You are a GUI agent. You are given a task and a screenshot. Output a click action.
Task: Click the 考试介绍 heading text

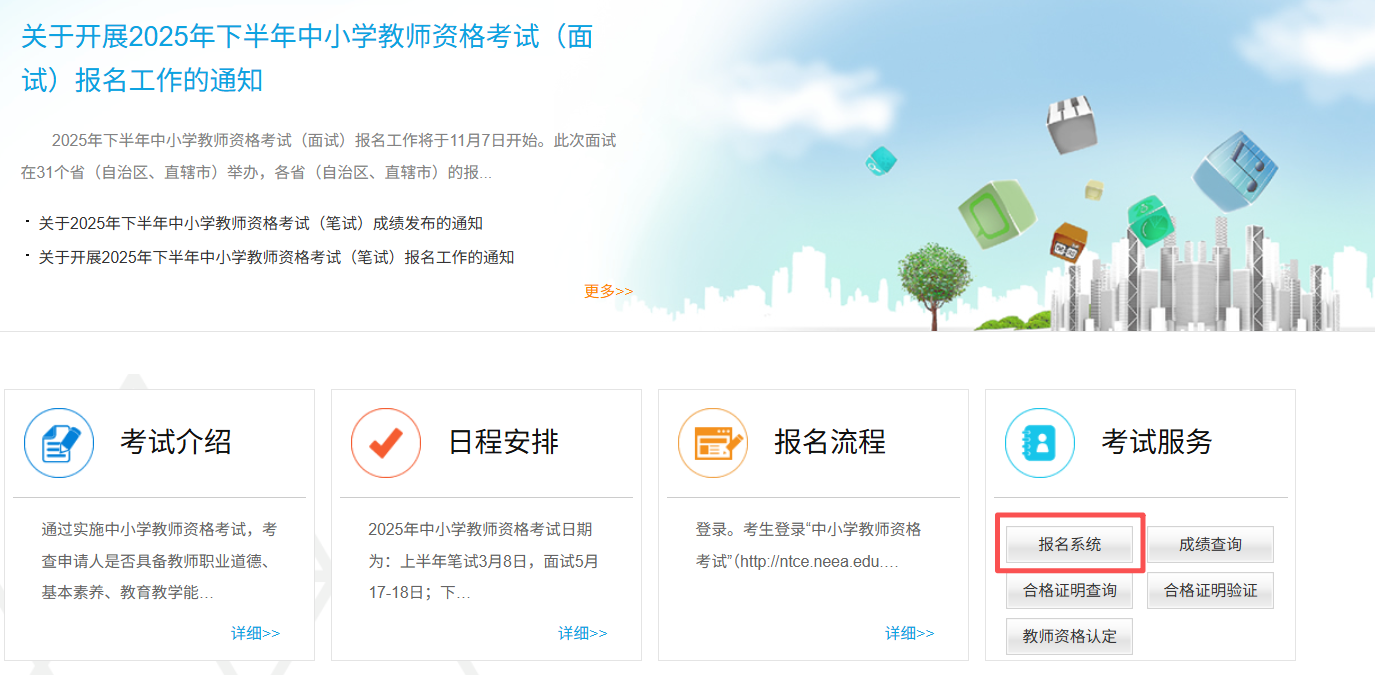click(x=176, y=442)
